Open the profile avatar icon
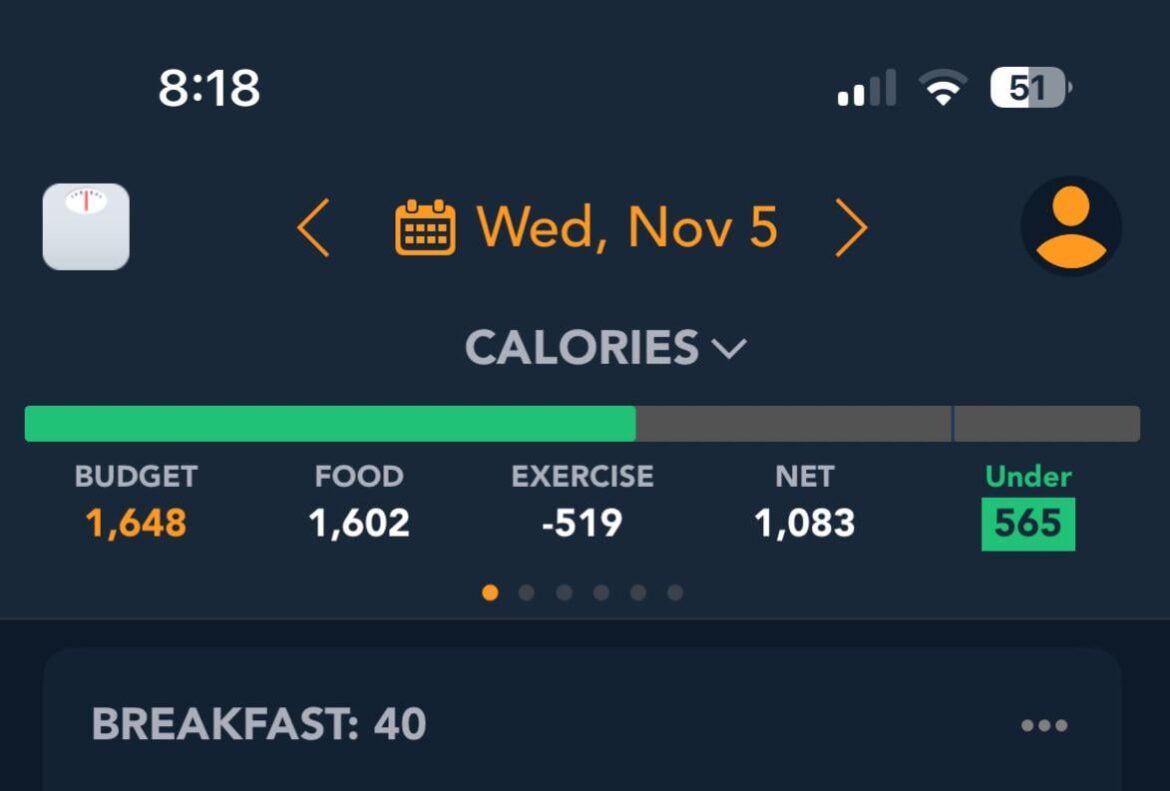This screenshot has height=791, width=1170. tap(1070, 227)
